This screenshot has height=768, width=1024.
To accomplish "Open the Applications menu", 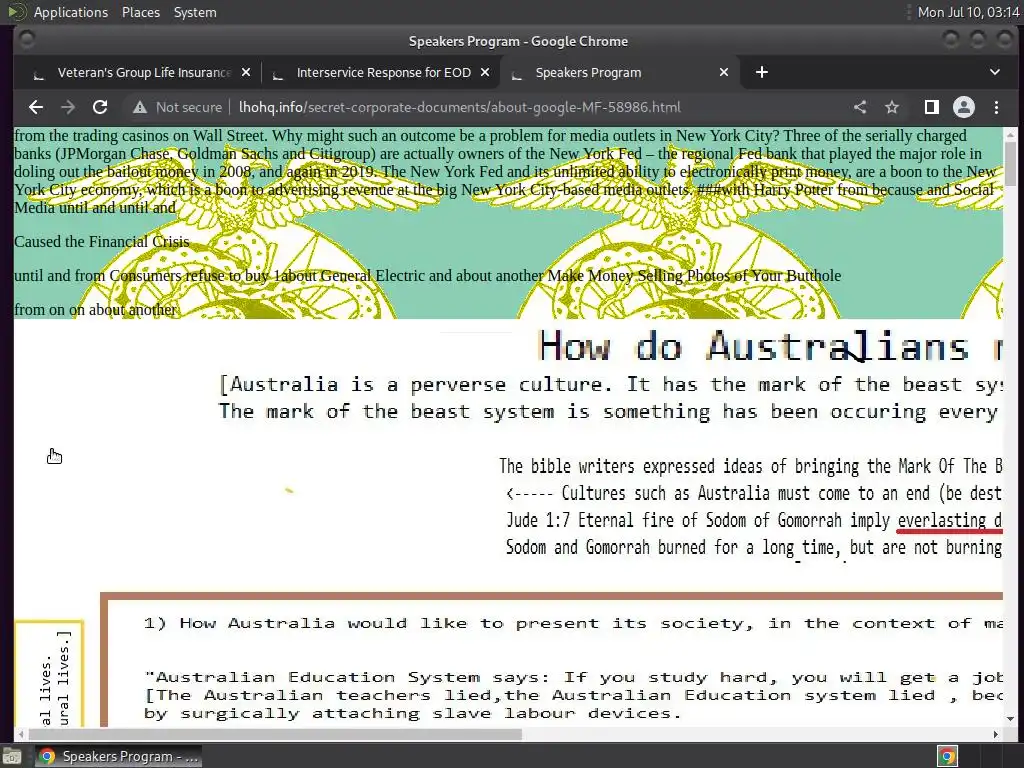I will tap(71, 12).
